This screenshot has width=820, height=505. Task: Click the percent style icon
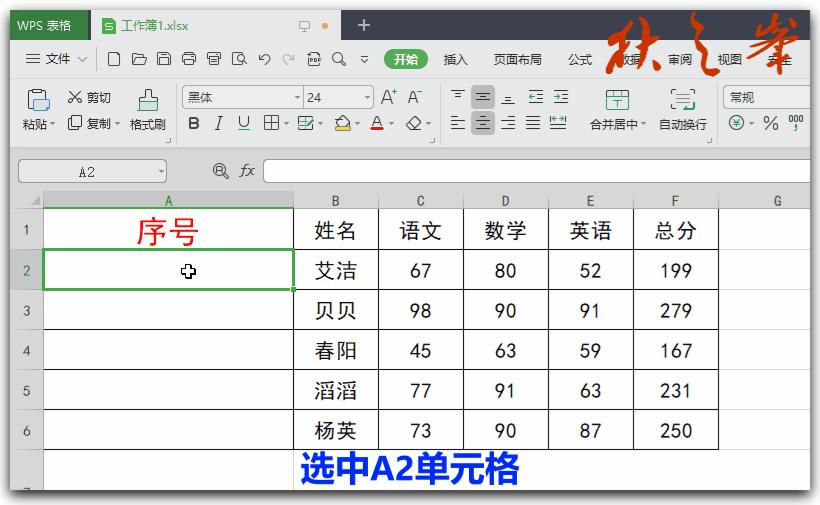click(770, 123)
